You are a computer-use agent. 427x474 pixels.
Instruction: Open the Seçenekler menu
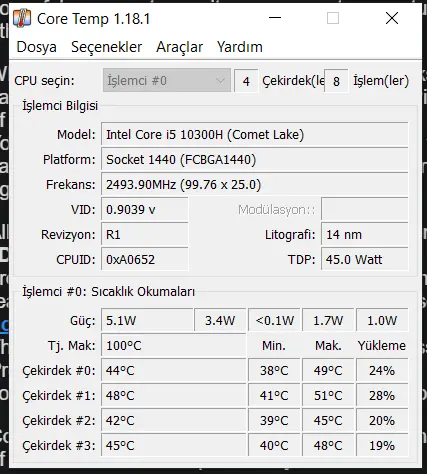coord(106,47)
